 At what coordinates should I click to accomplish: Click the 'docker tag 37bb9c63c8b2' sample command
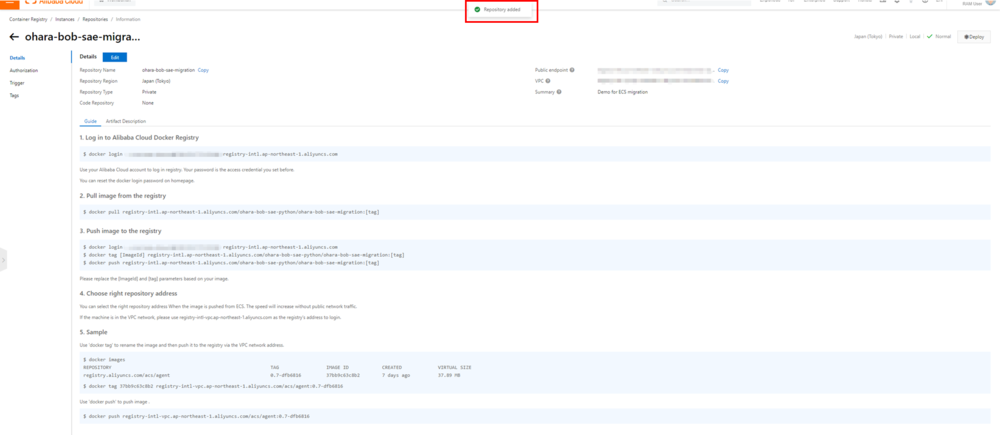point(213,386)
